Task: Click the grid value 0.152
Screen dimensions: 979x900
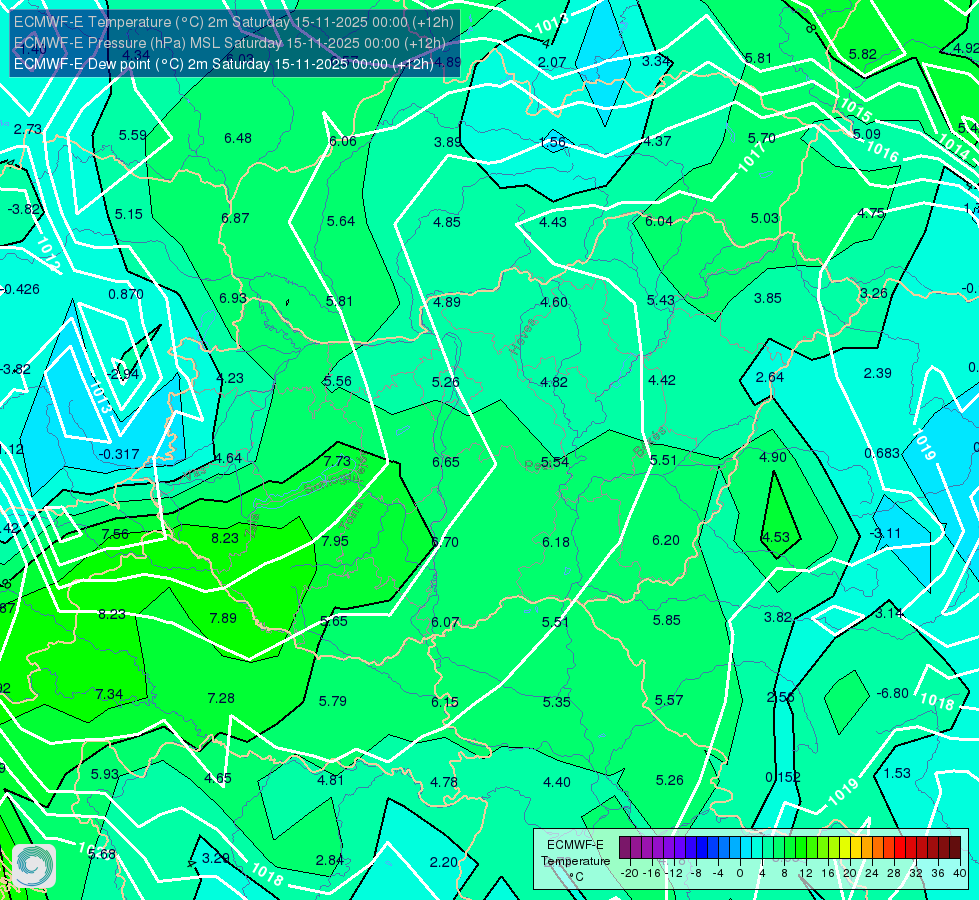Action: point(783,777)
